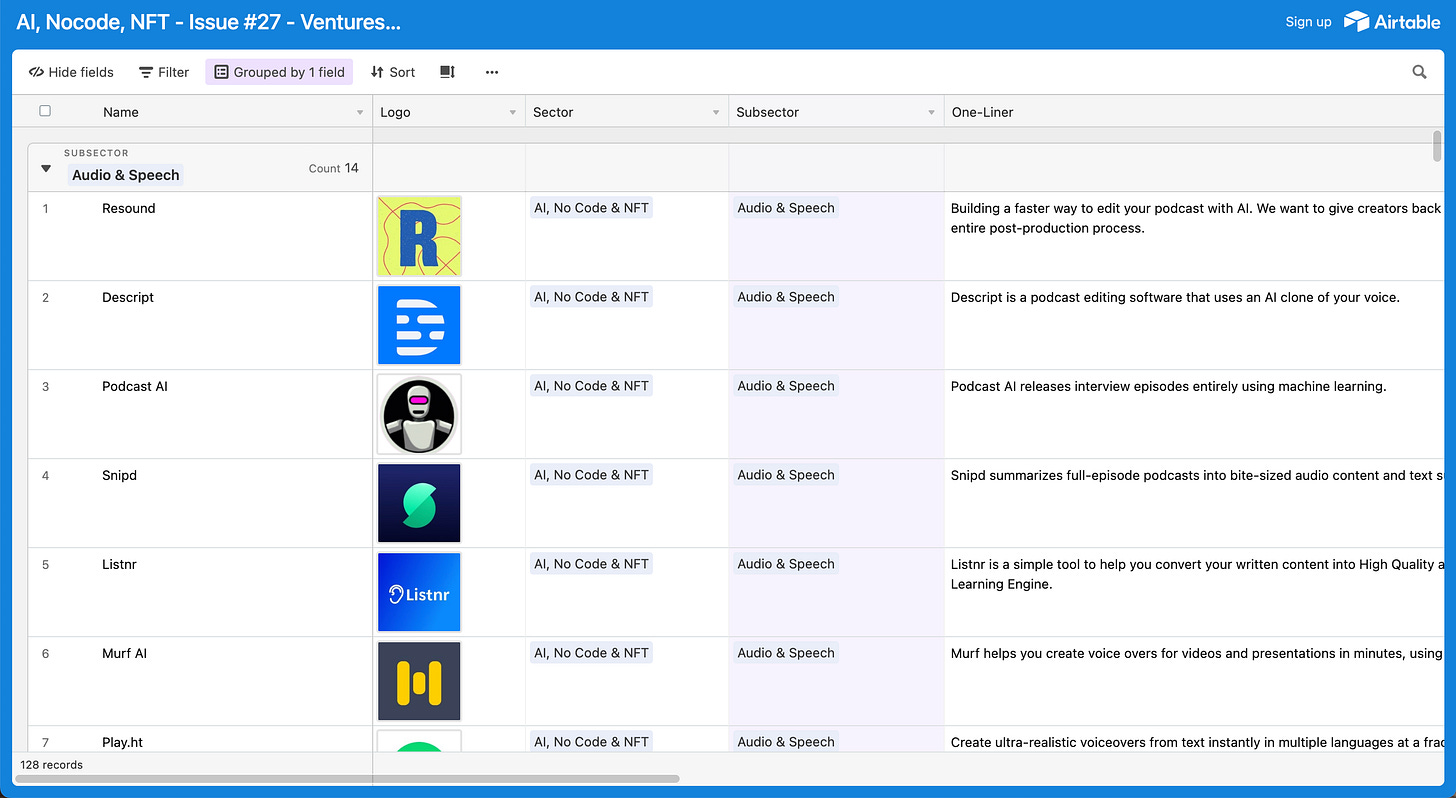Click the Airtable logo

coord(1392,21)
